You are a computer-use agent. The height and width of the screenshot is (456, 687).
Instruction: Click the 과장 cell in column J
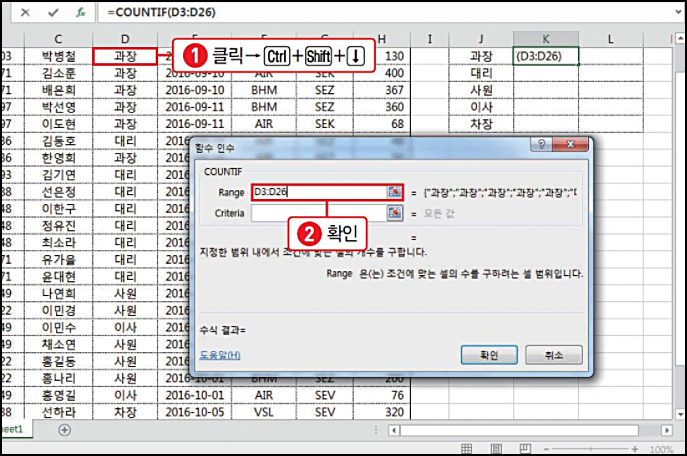click(481, 56)
